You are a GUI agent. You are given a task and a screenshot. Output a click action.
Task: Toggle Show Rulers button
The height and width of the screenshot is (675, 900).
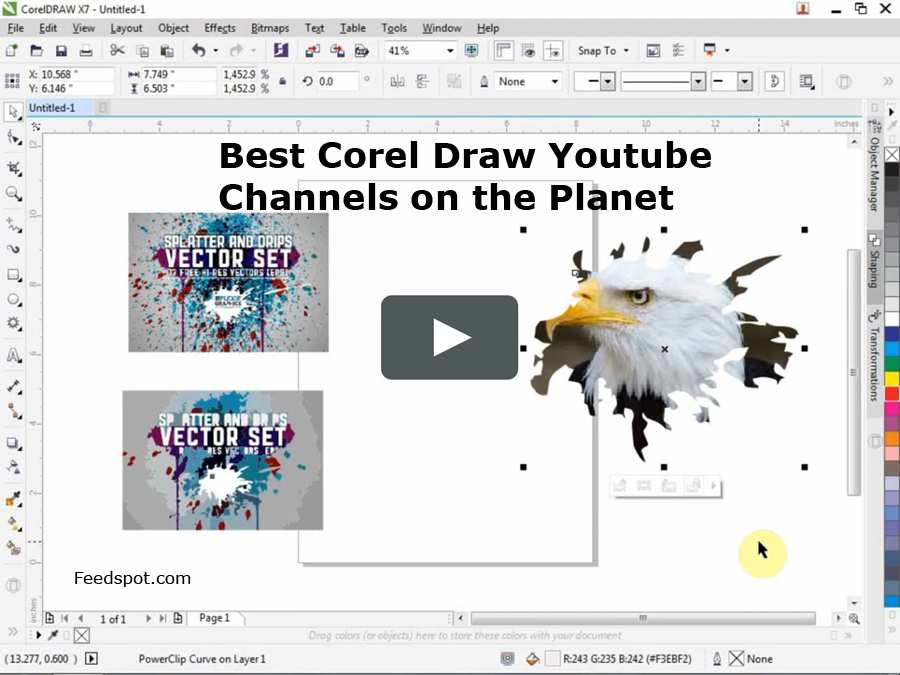pos(503,51)
